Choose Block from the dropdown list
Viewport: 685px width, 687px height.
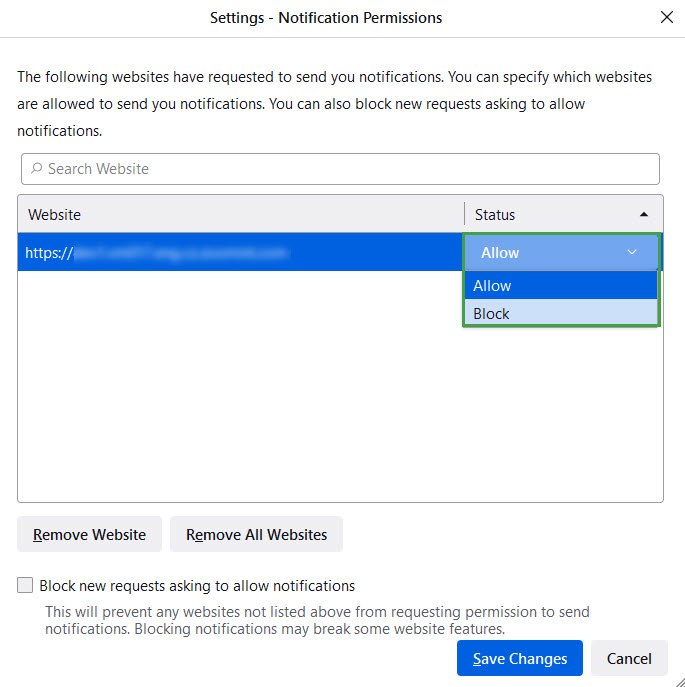point(560,314)
